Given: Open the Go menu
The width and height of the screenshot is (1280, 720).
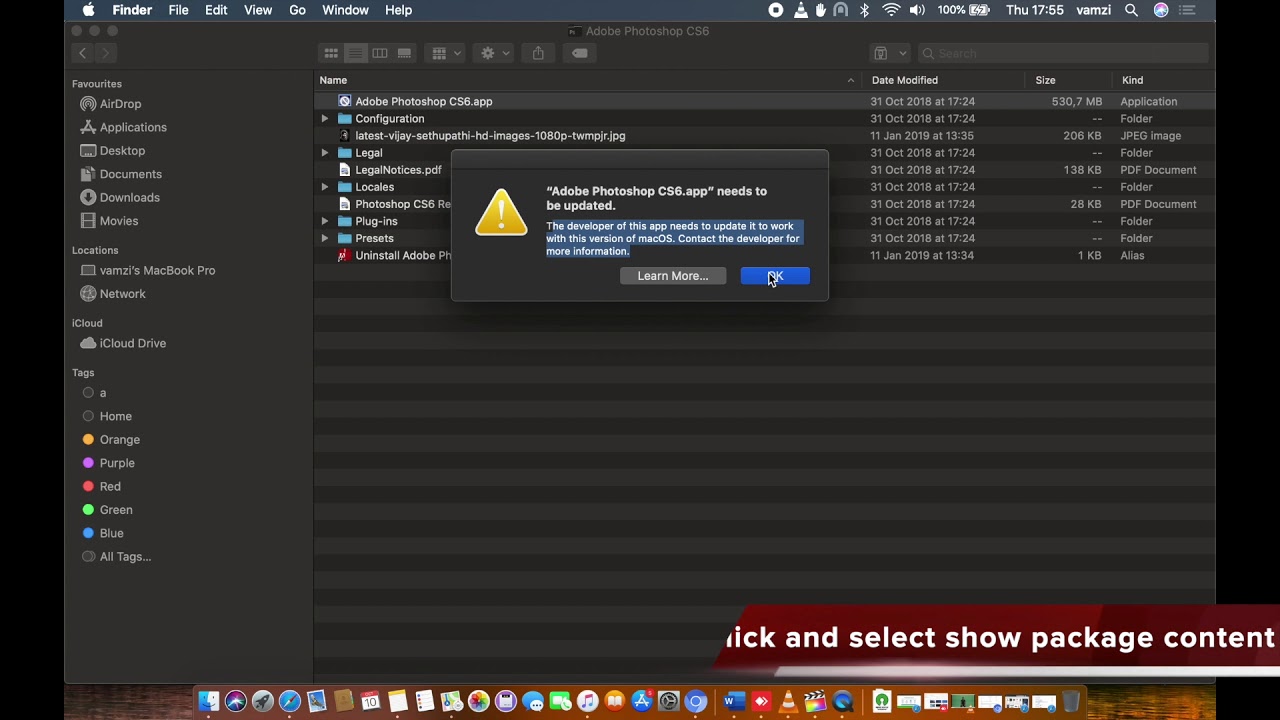Looking at the screenshot, I should point(297,10).
